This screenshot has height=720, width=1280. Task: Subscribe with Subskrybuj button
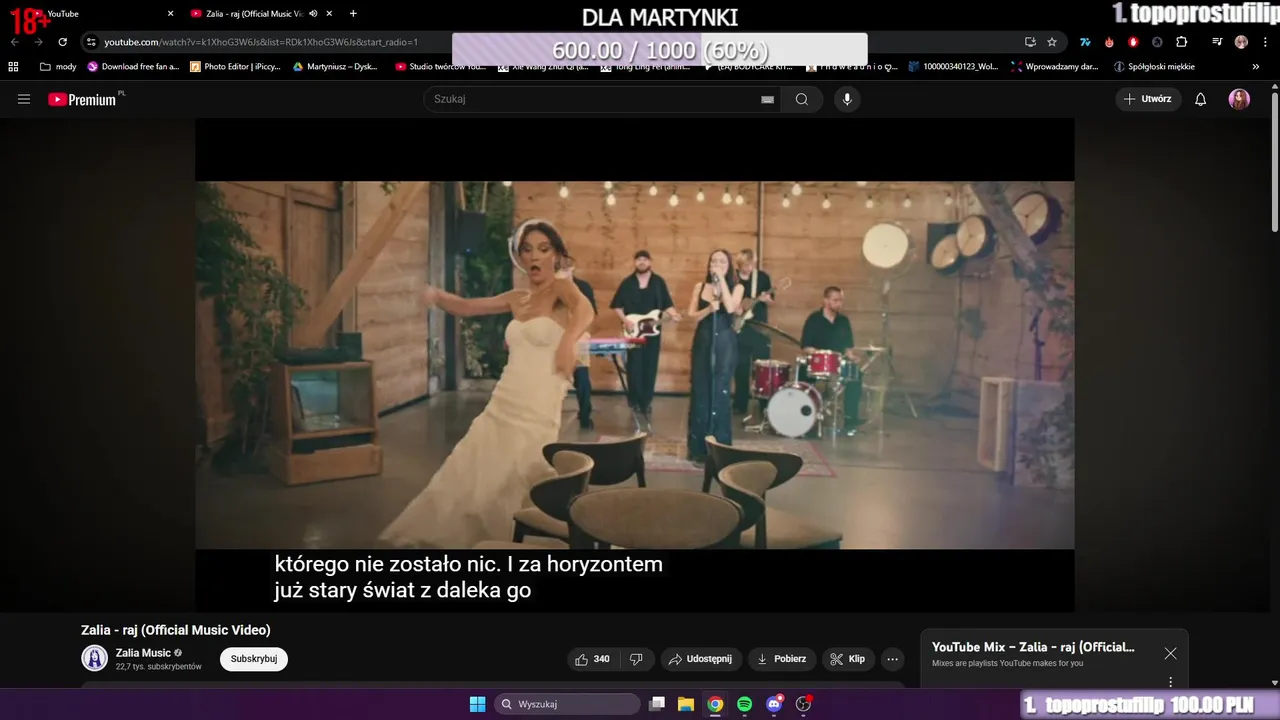(254, 659)
